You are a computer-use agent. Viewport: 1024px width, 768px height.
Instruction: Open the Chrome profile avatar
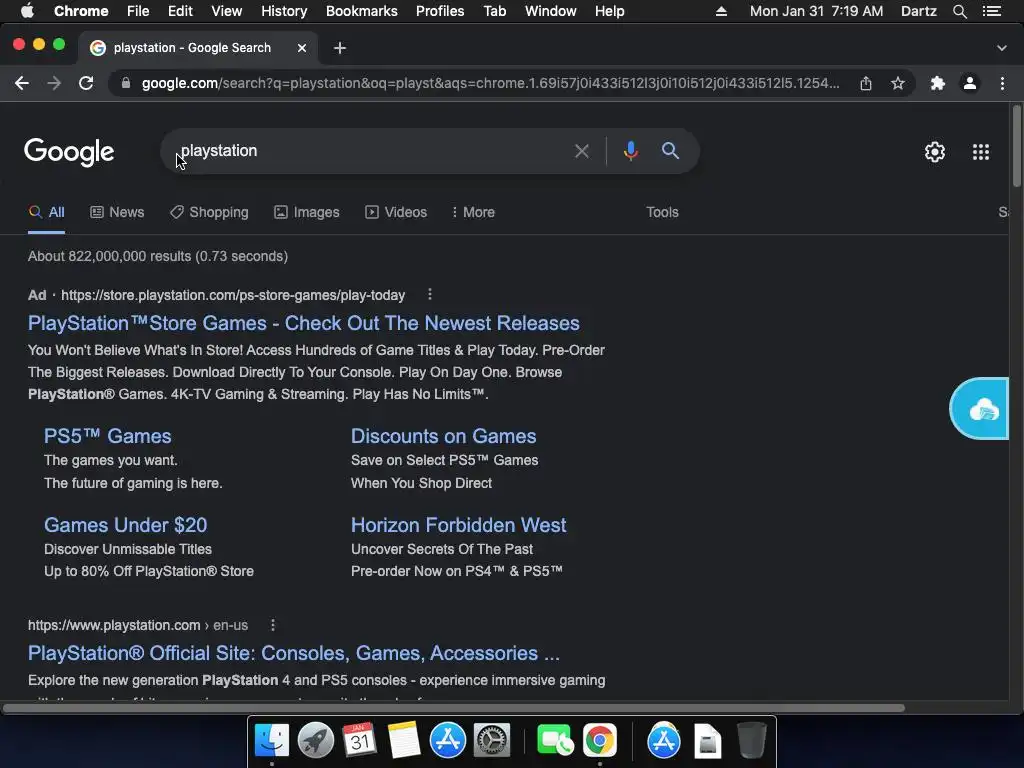[970, 83]
